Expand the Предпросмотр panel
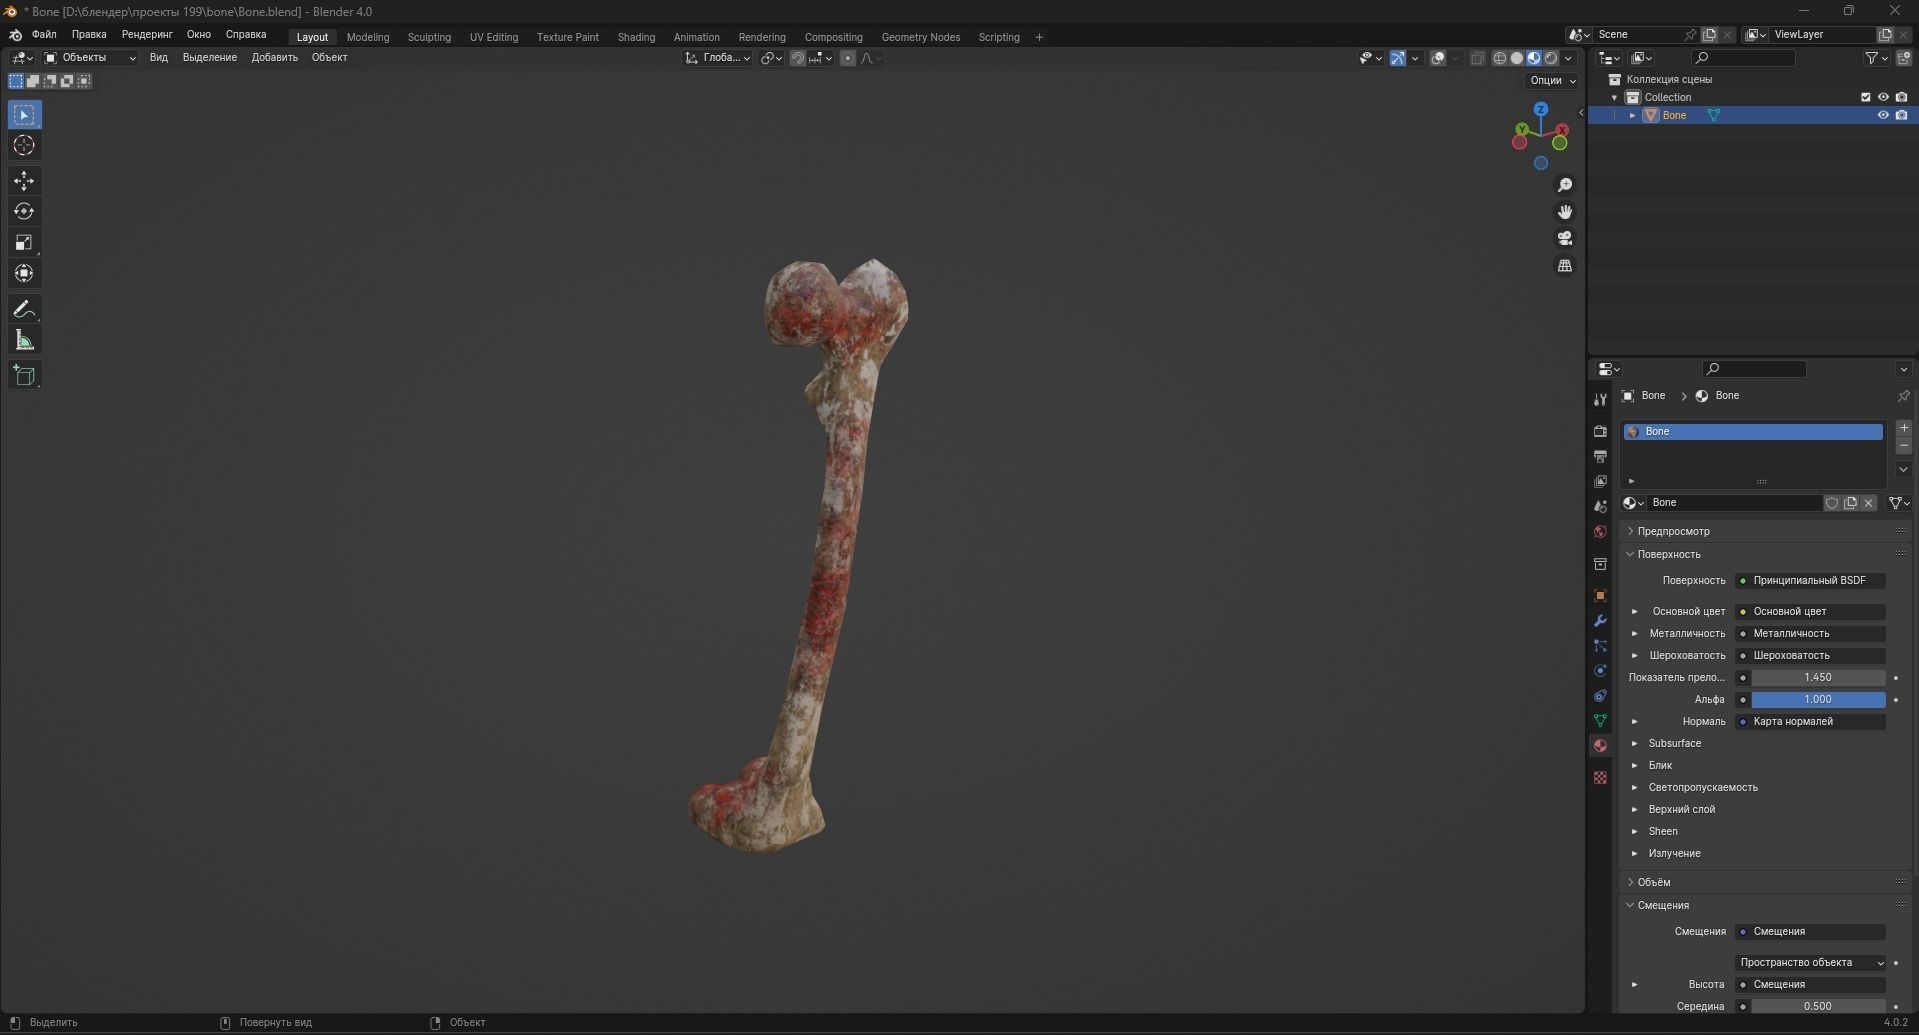This screenshot has height=1035, width=1919. 1673,531
